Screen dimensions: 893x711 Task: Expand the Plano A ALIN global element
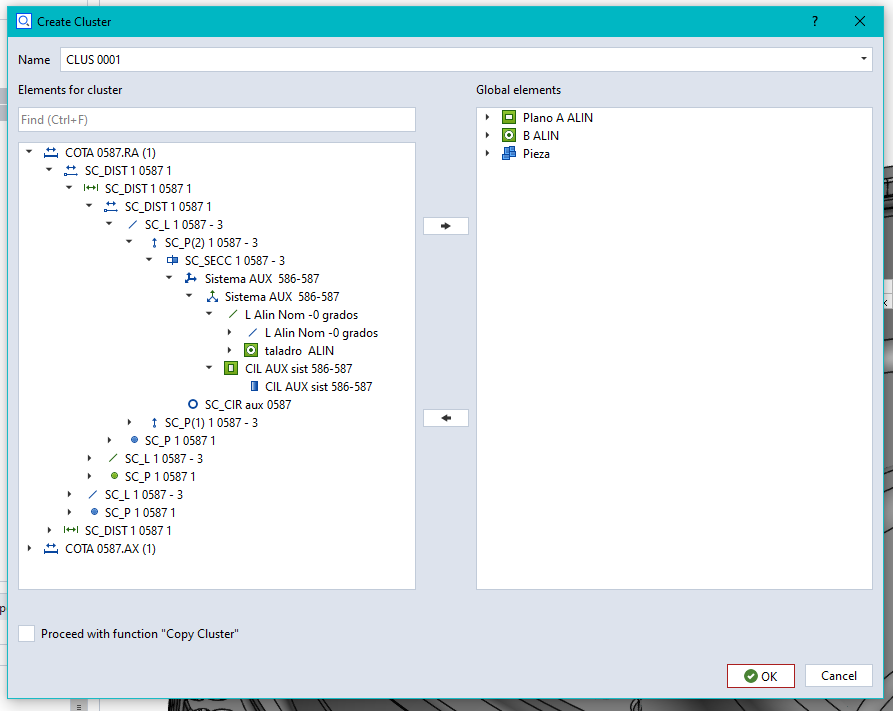click(x=488, y=118)
